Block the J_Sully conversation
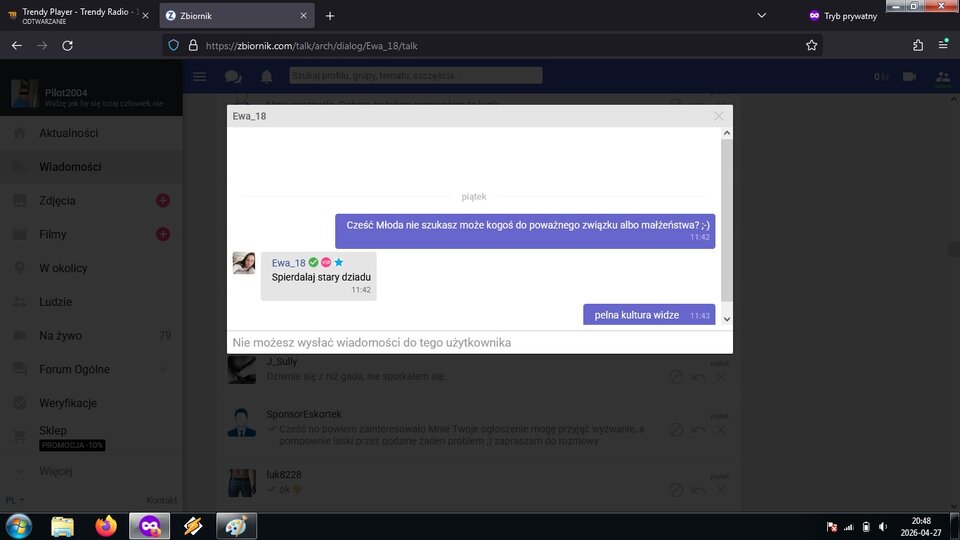The width and height of the screenshot is (960, 540). (x=677, y=376)
